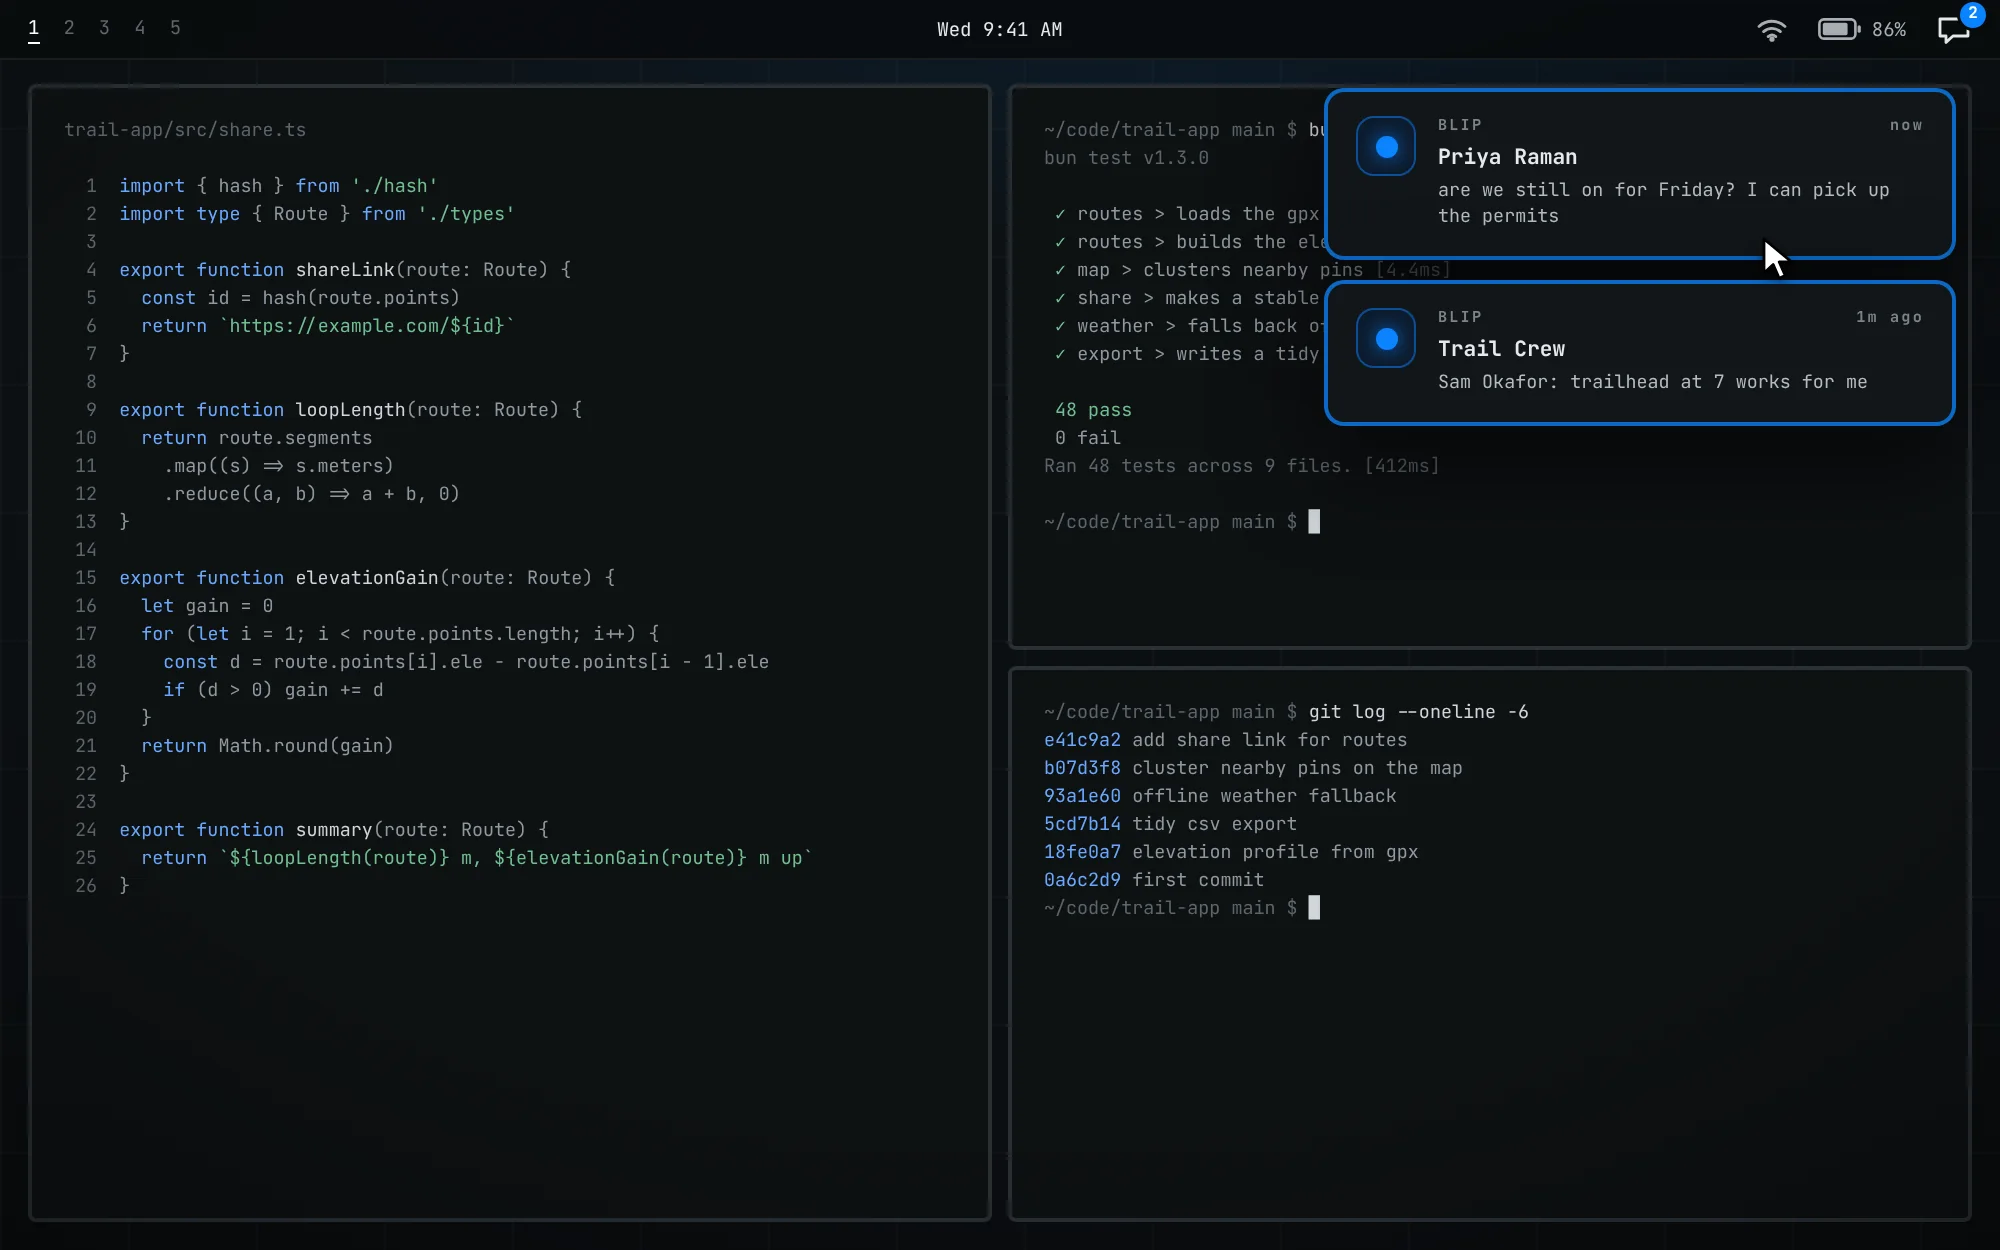Click the battery icon in the top bar

tap(1839, 30)
